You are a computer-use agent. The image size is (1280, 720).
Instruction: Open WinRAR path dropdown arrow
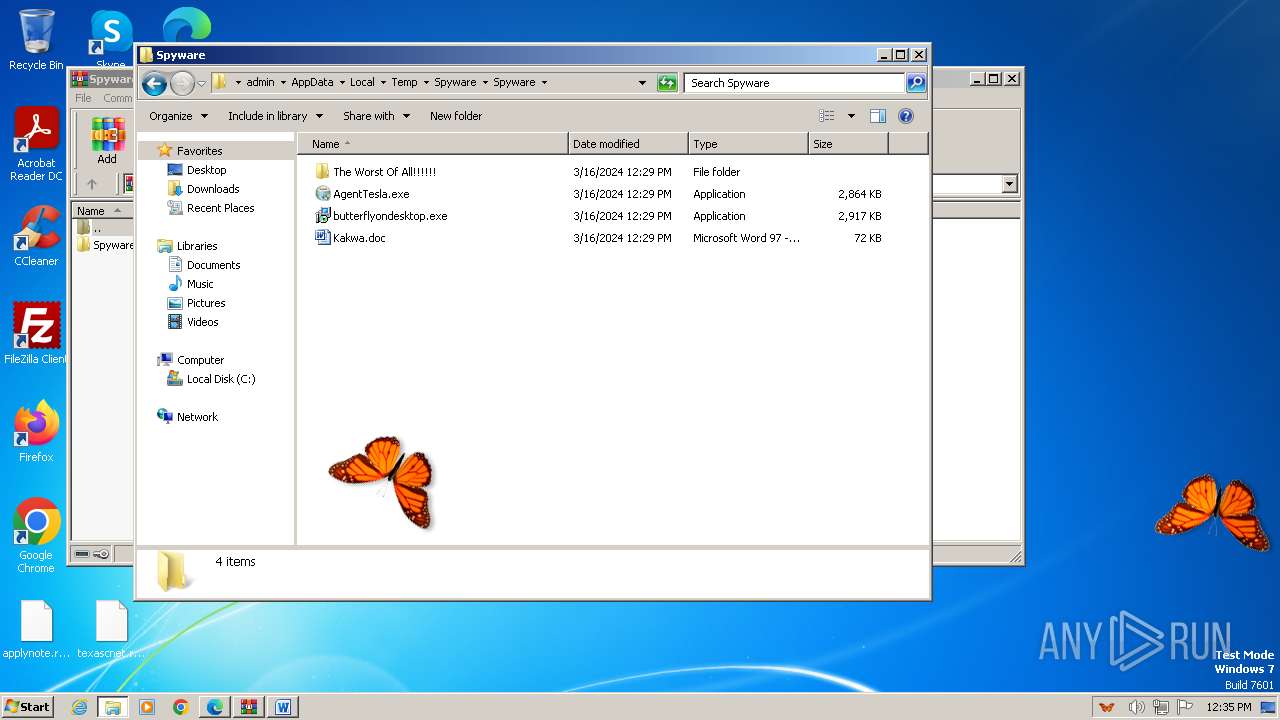pos(1009,184)
